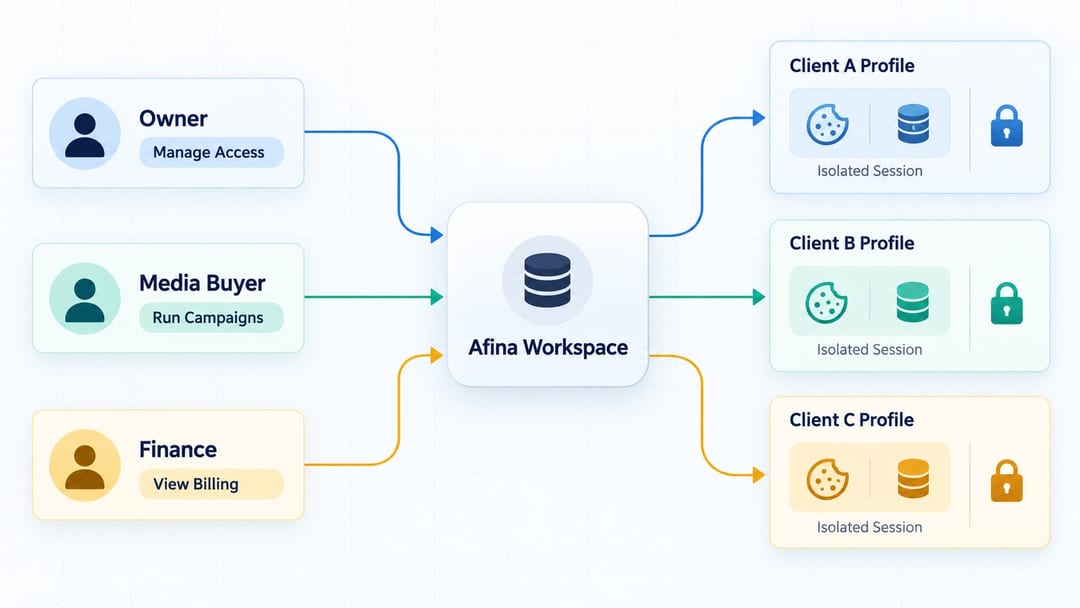
Task: Click the cookie icon in Client B Profile
Action: tap(827, 302)
